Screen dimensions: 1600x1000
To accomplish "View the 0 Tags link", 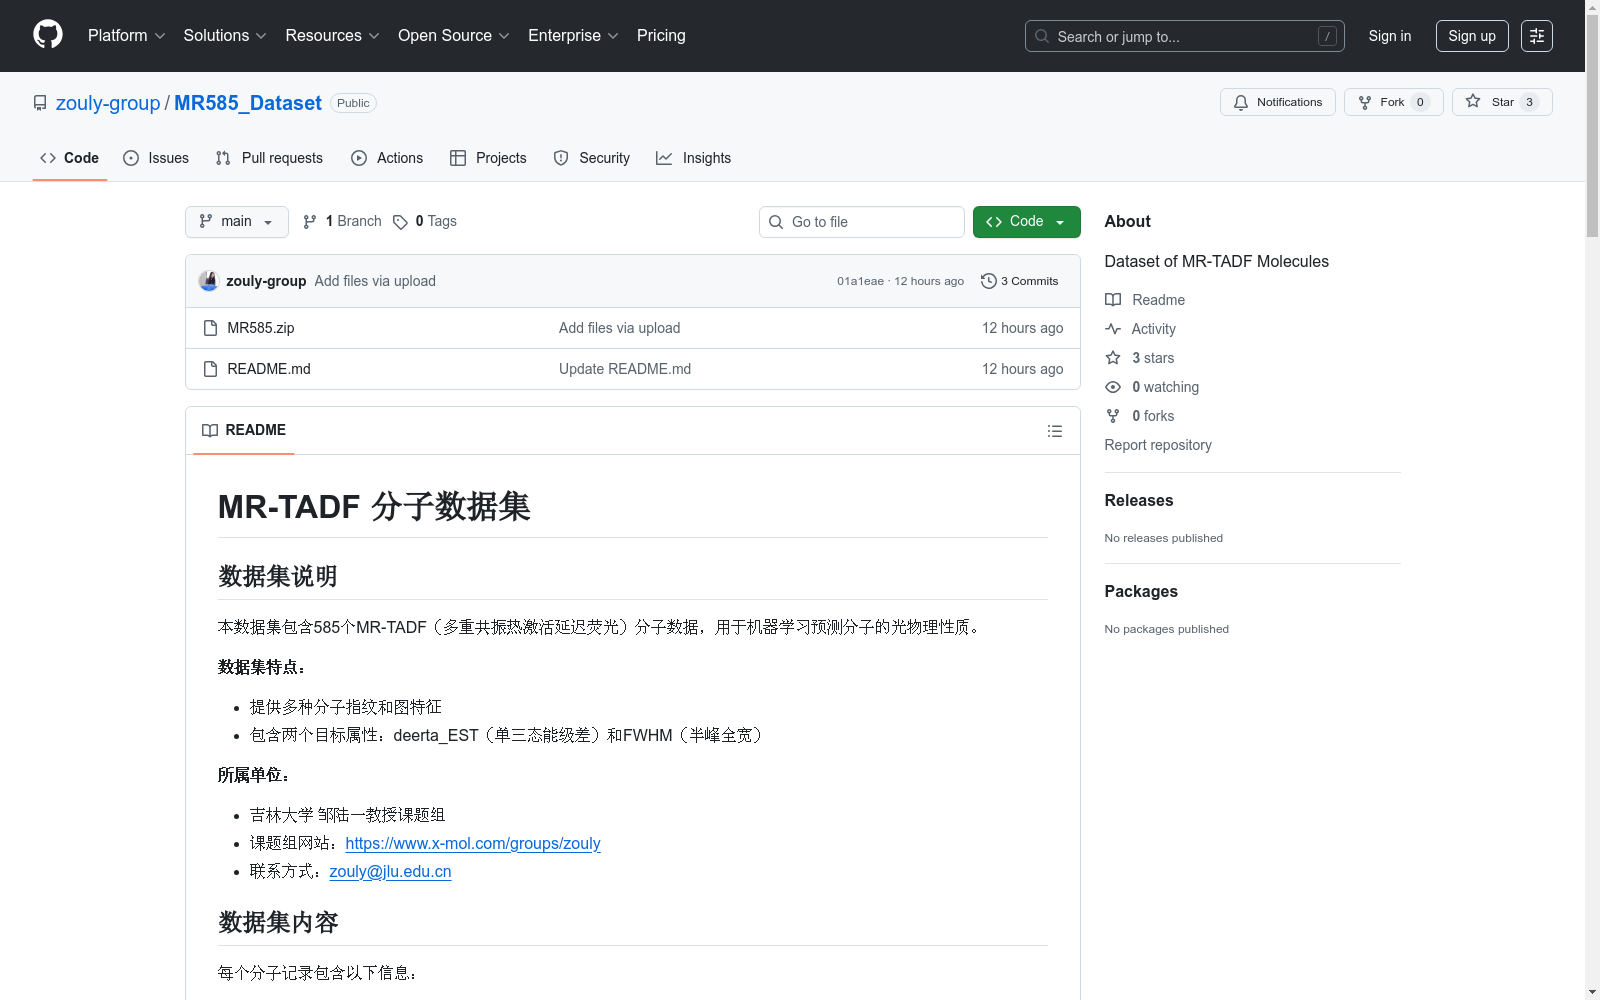I will (x=425, y=221).
